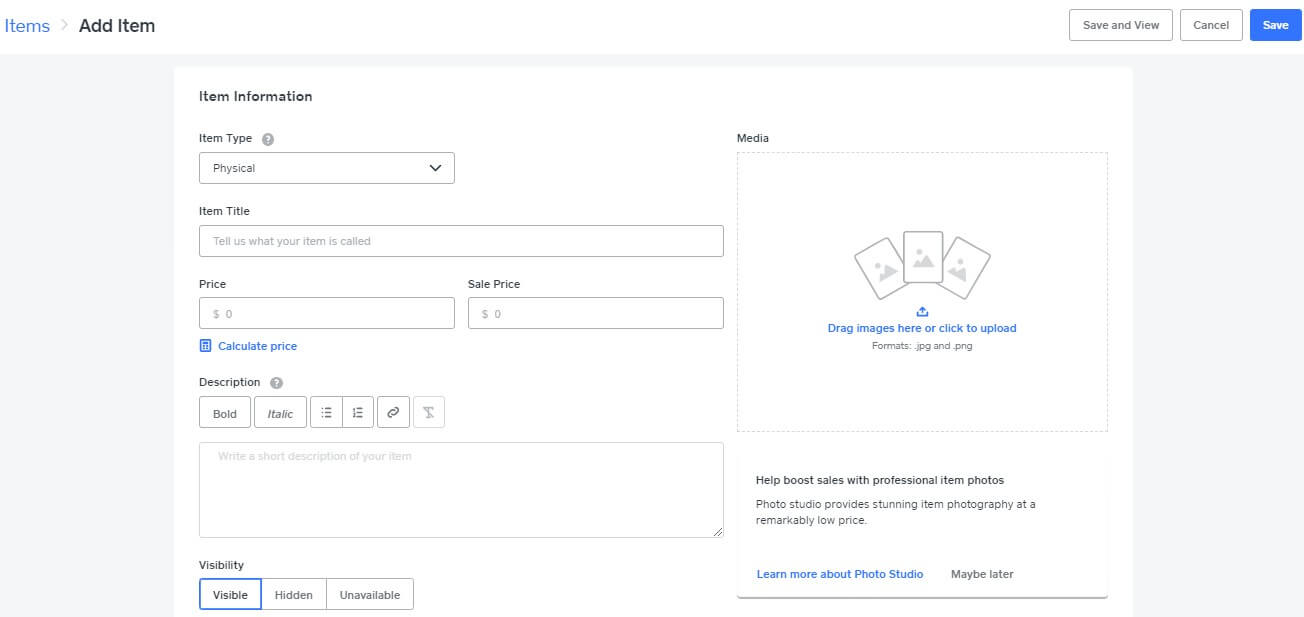Set item visibility to Hidden
1304x617 pixels.
(x=293, y=594)
